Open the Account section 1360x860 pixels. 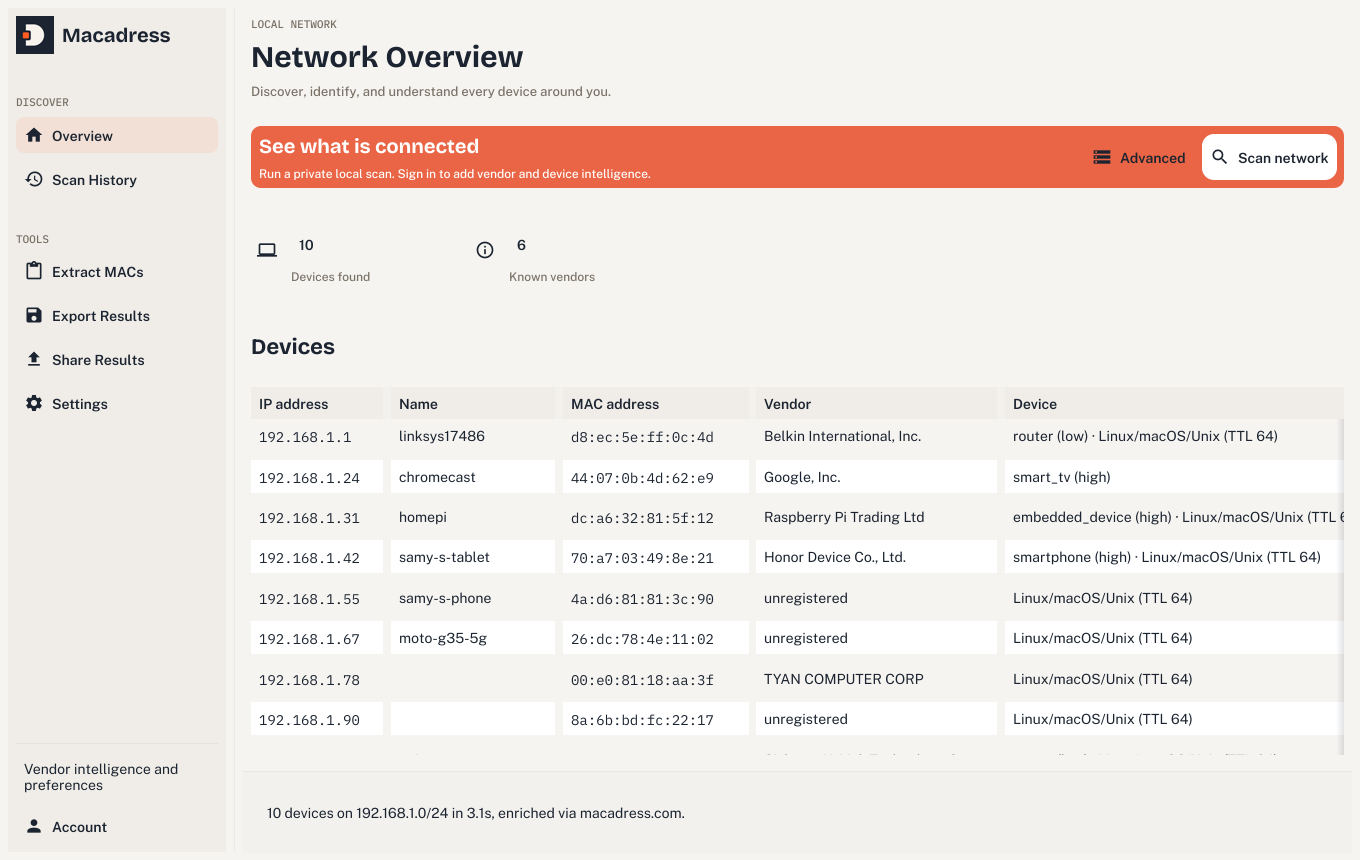[x=117, y=827]
